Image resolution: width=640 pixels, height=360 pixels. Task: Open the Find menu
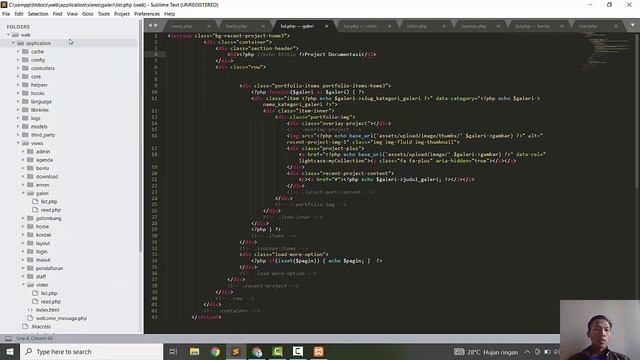pos(57,13)
